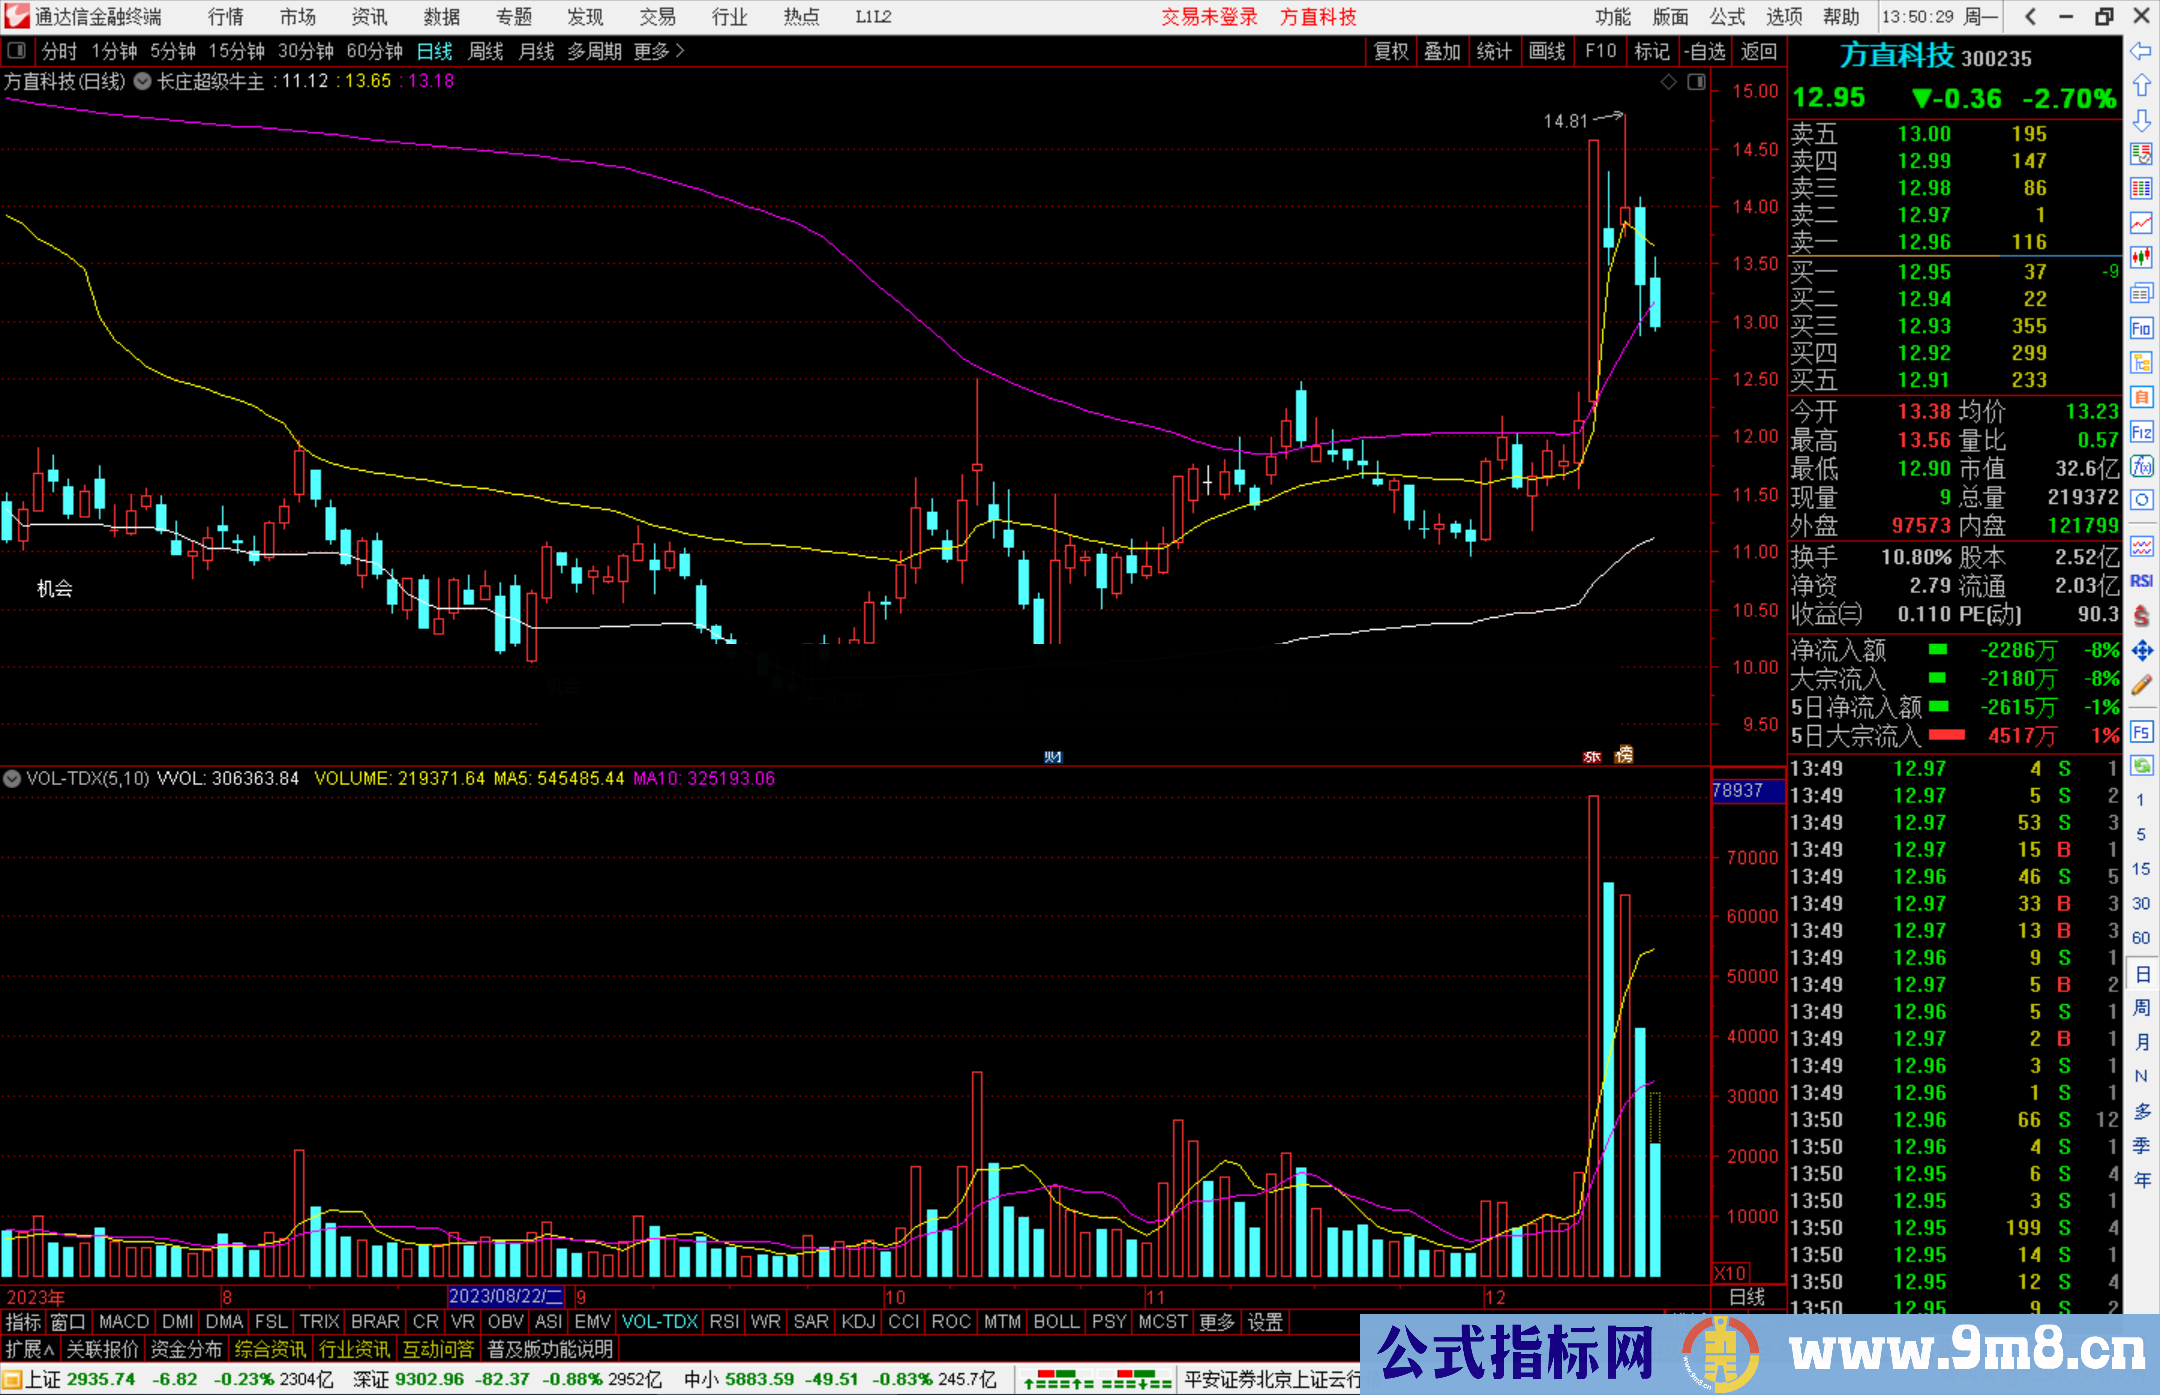2160x1395 pixels.
Task: Expand the 扩展 panel arrow
Action: (30, 1349)
